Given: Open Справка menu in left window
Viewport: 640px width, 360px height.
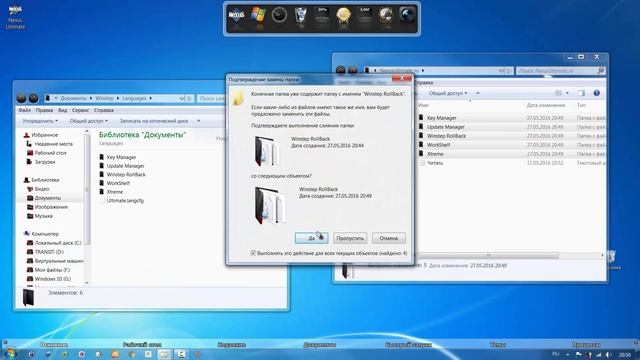Looking at the screenshot, I should (104, 110).
